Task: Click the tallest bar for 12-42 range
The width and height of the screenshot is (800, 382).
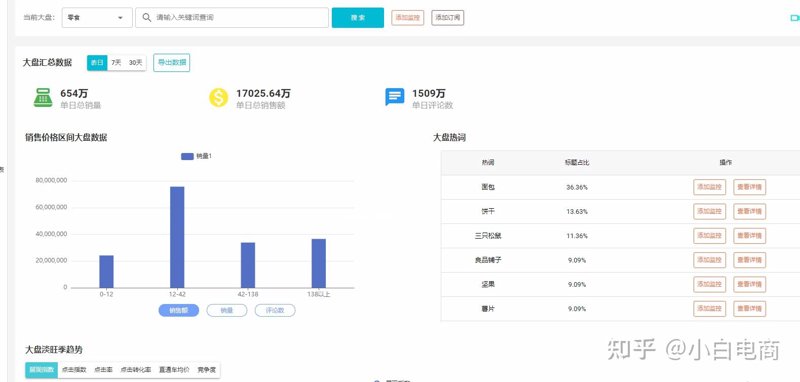Action: click(177, 237)
